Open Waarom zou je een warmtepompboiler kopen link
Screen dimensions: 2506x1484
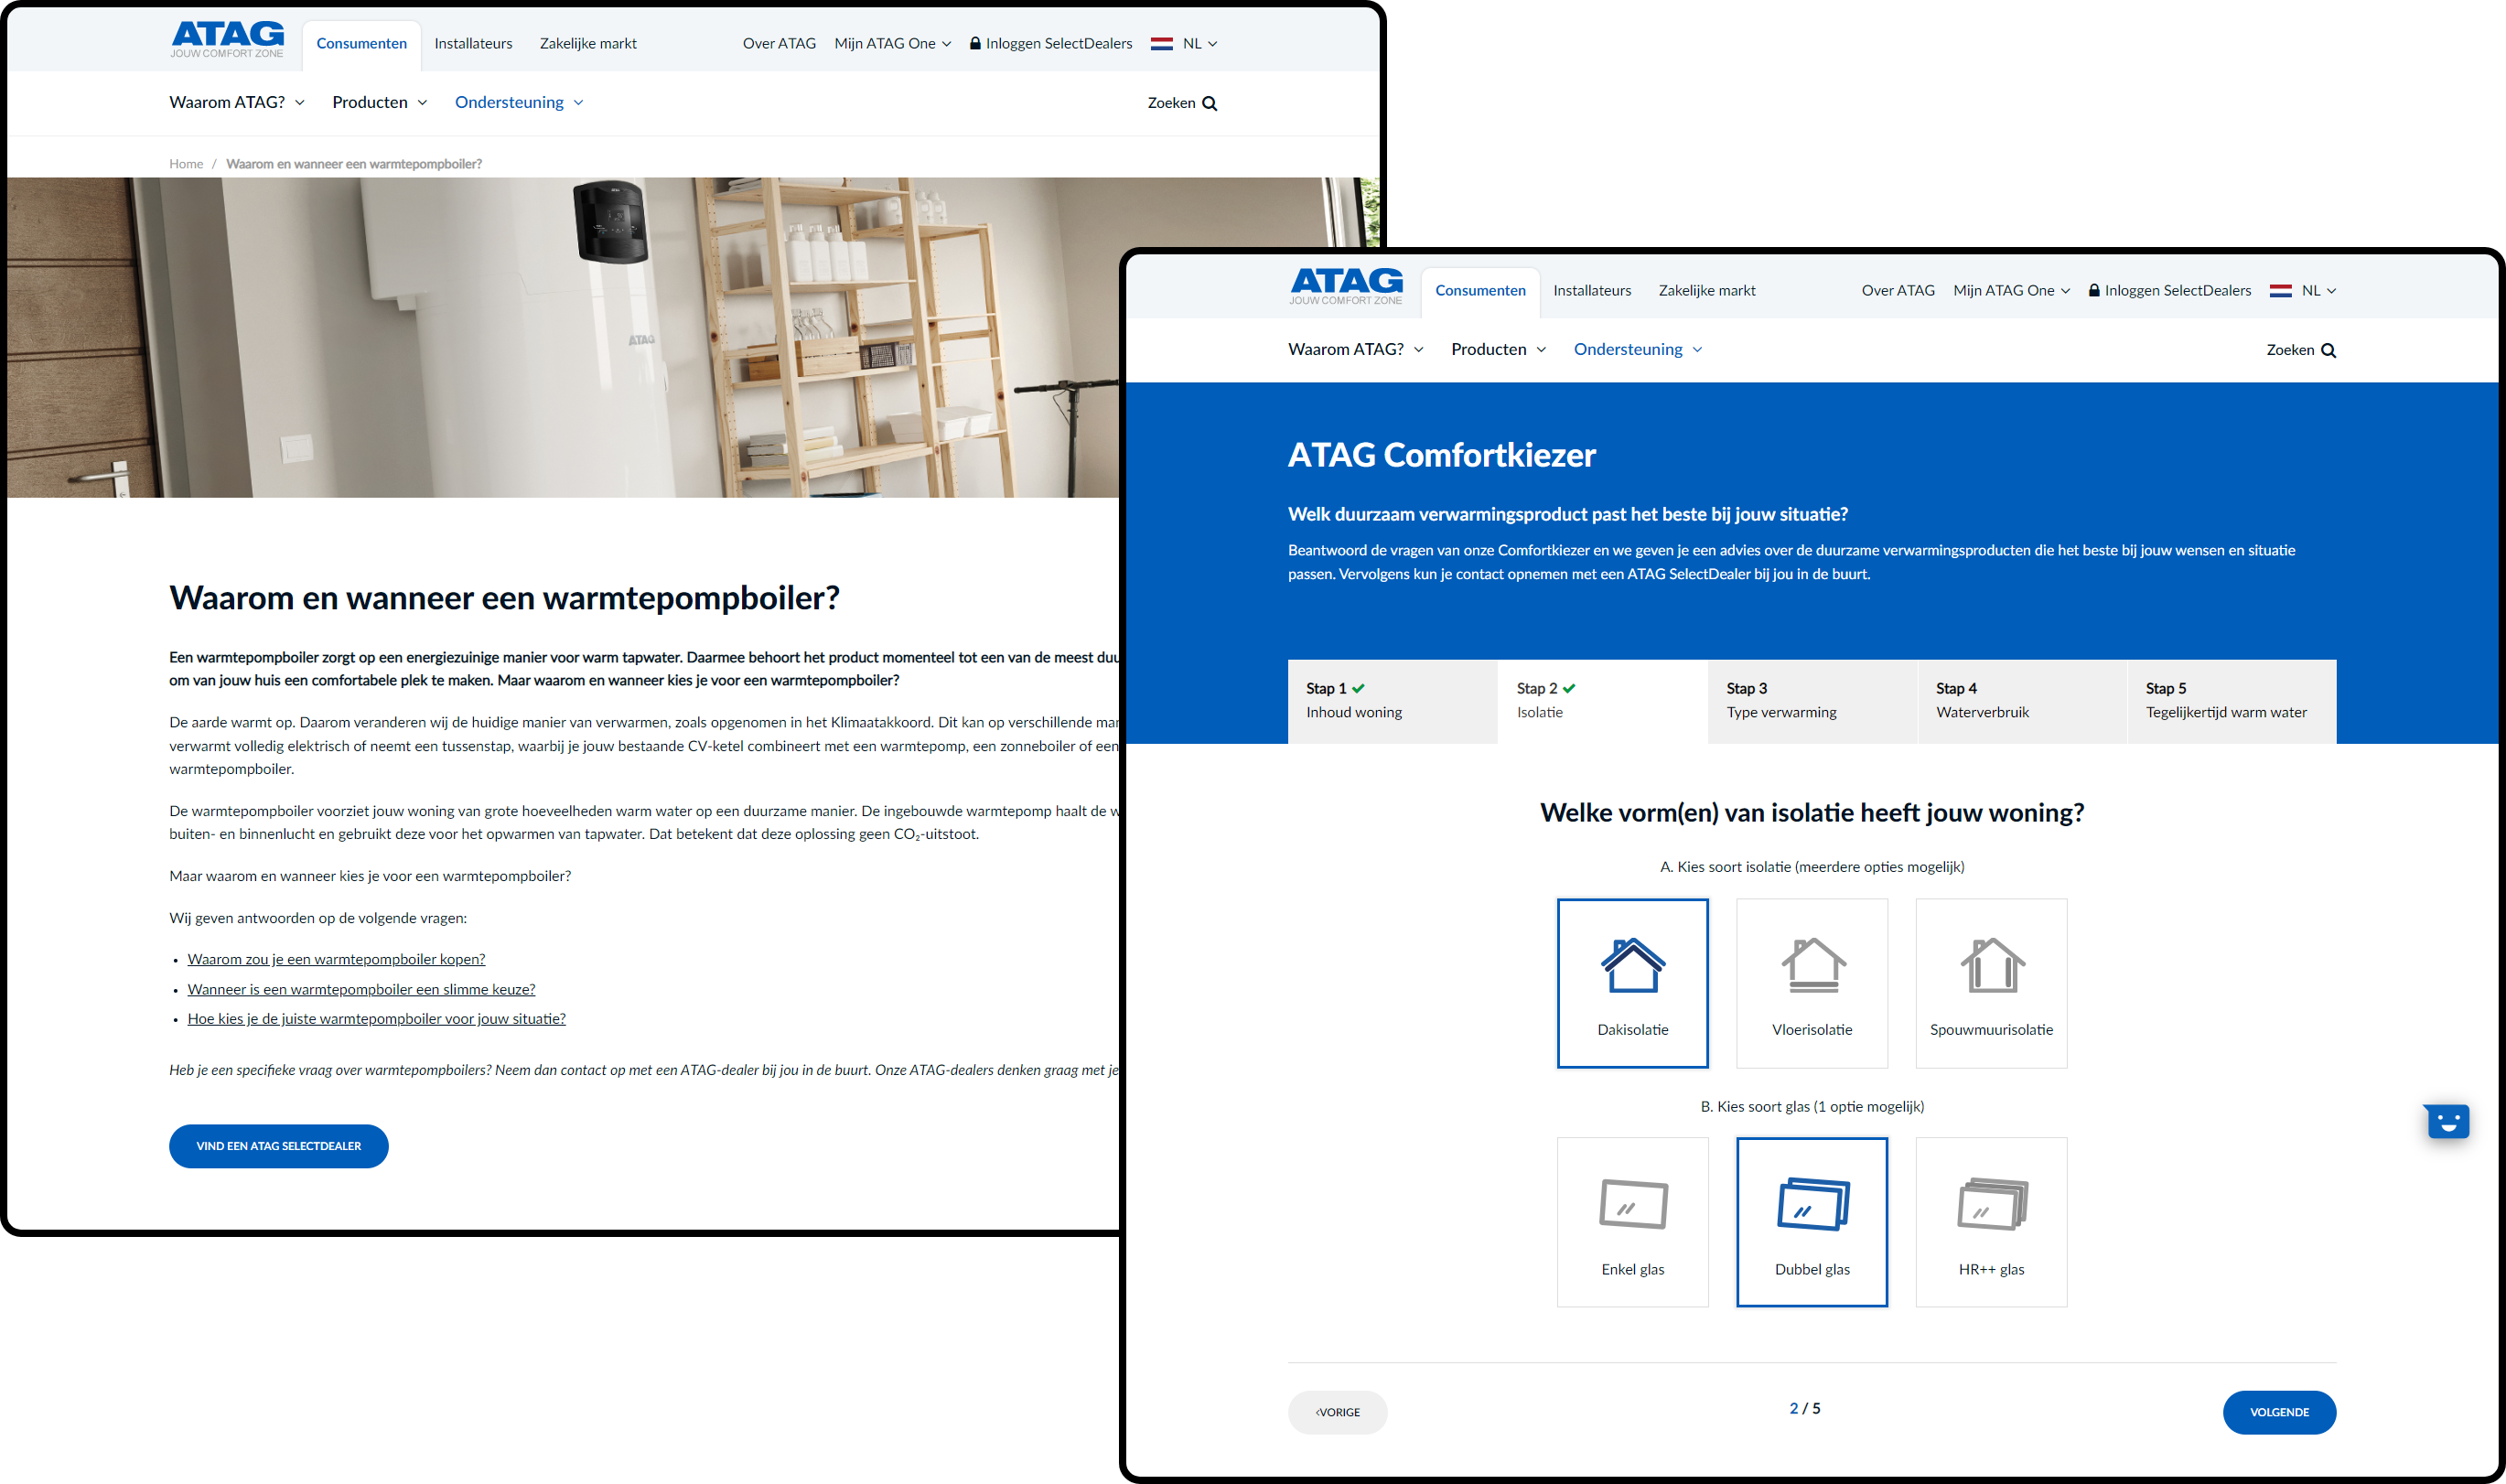pyautogui.click(x=336, y=958)
